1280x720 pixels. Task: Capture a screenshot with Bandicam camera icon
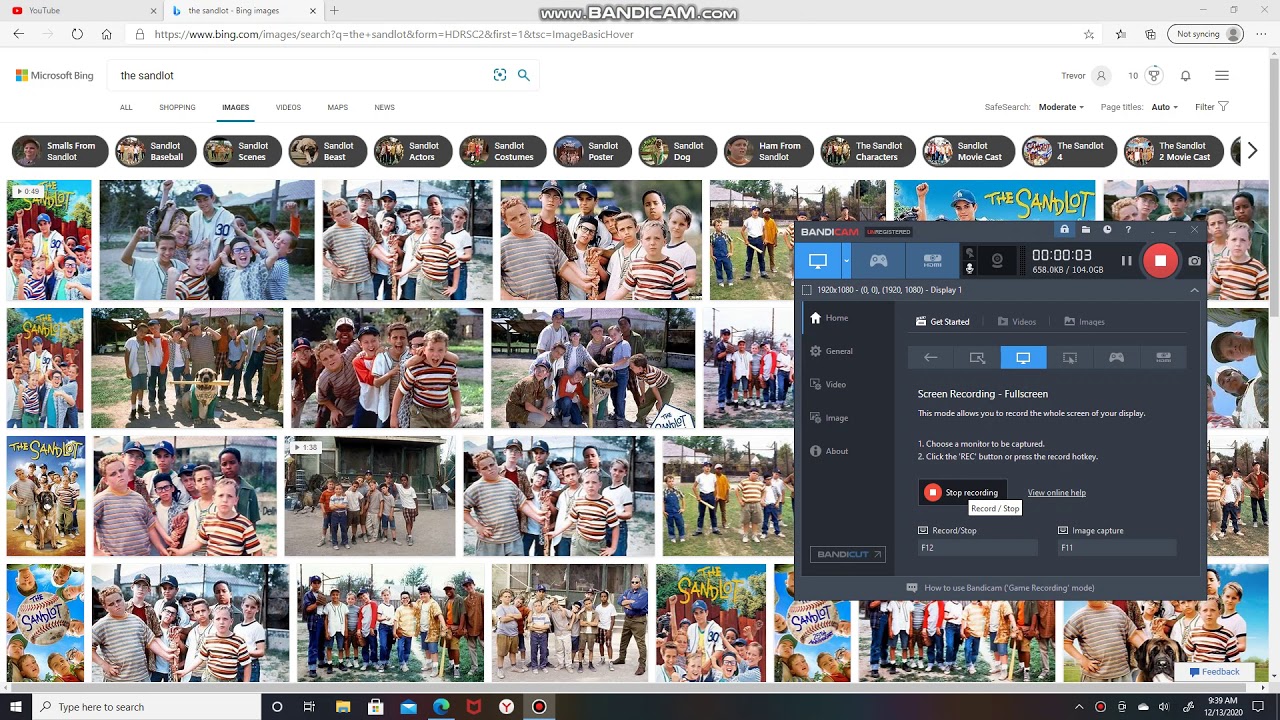pos(1194,261)
